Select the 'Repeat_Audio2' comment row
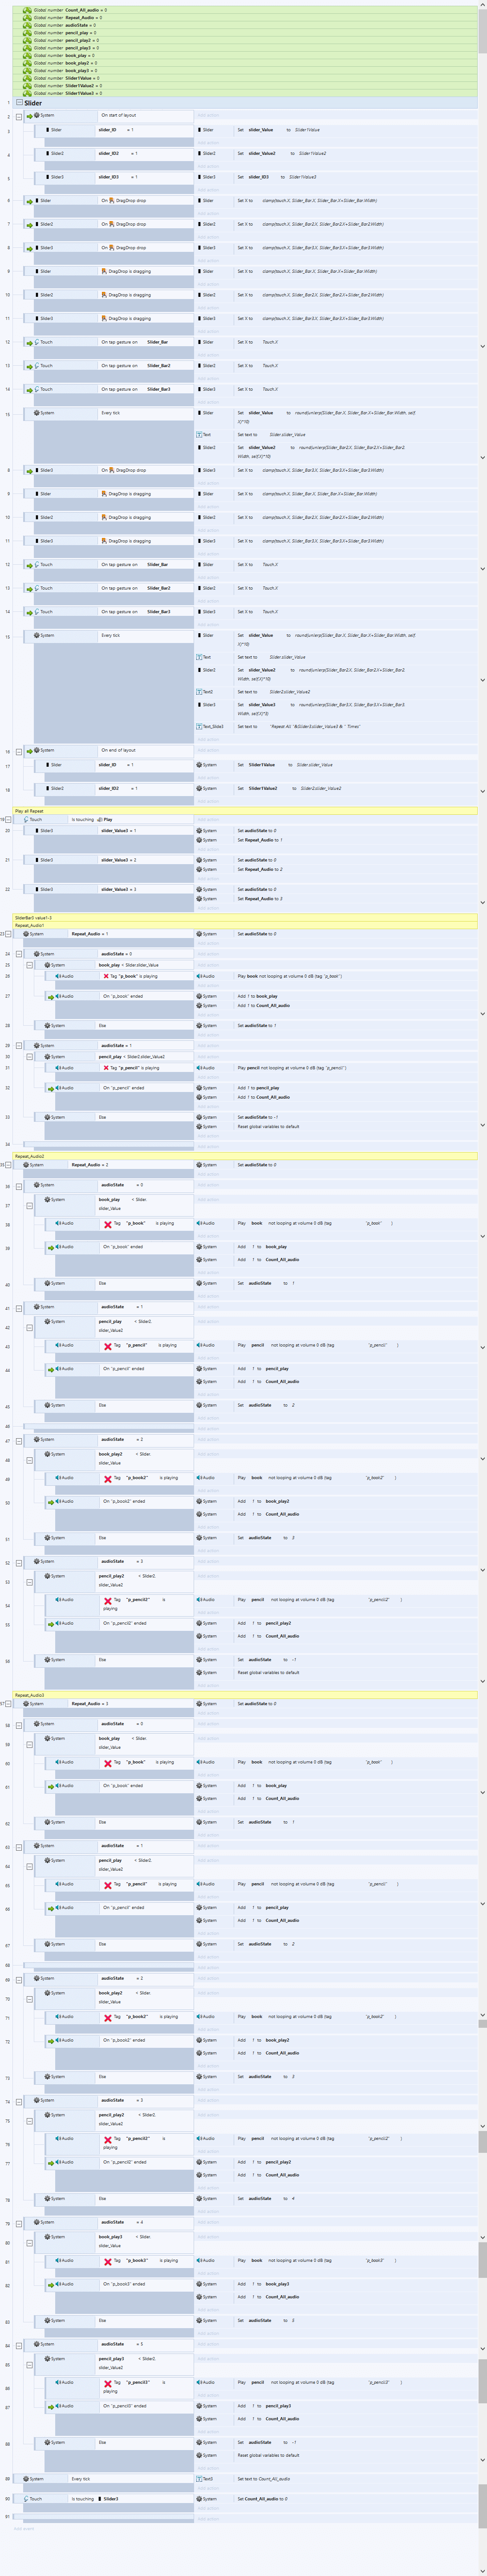Screen dimensions: 487x2576 [x=244, y=1156]
